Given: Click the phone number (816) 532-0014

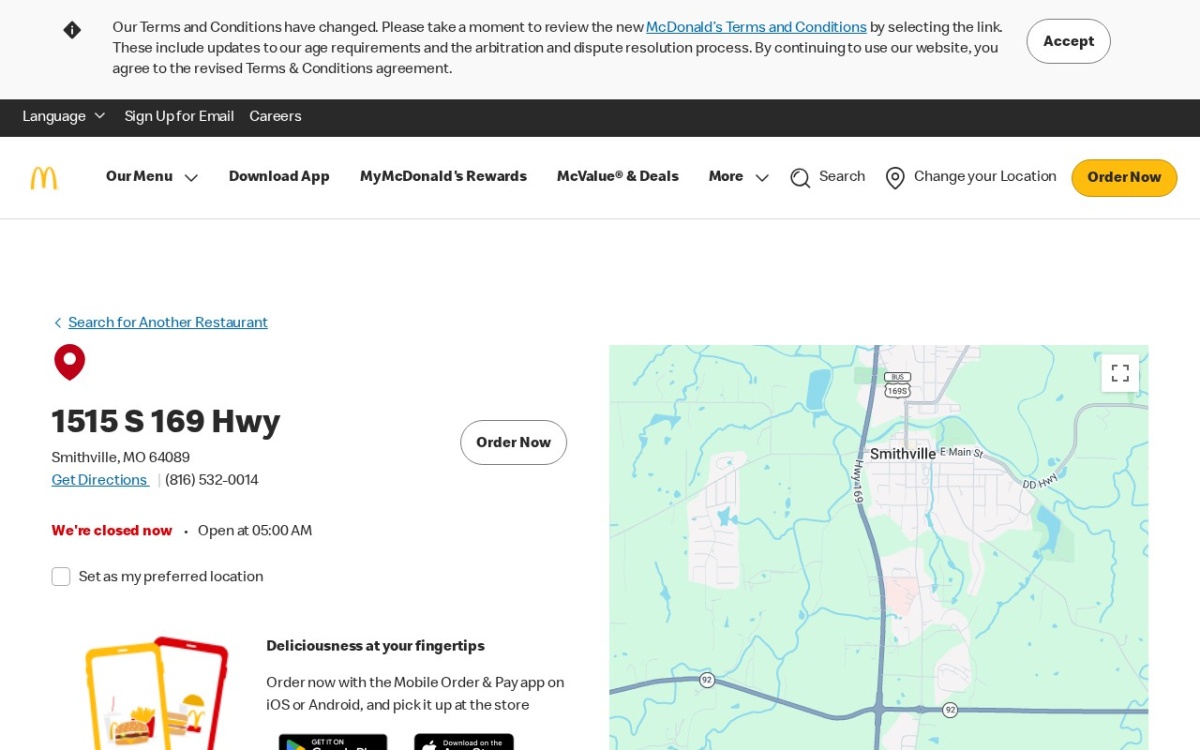Looking at the screenshot, I should click(212, 480).
